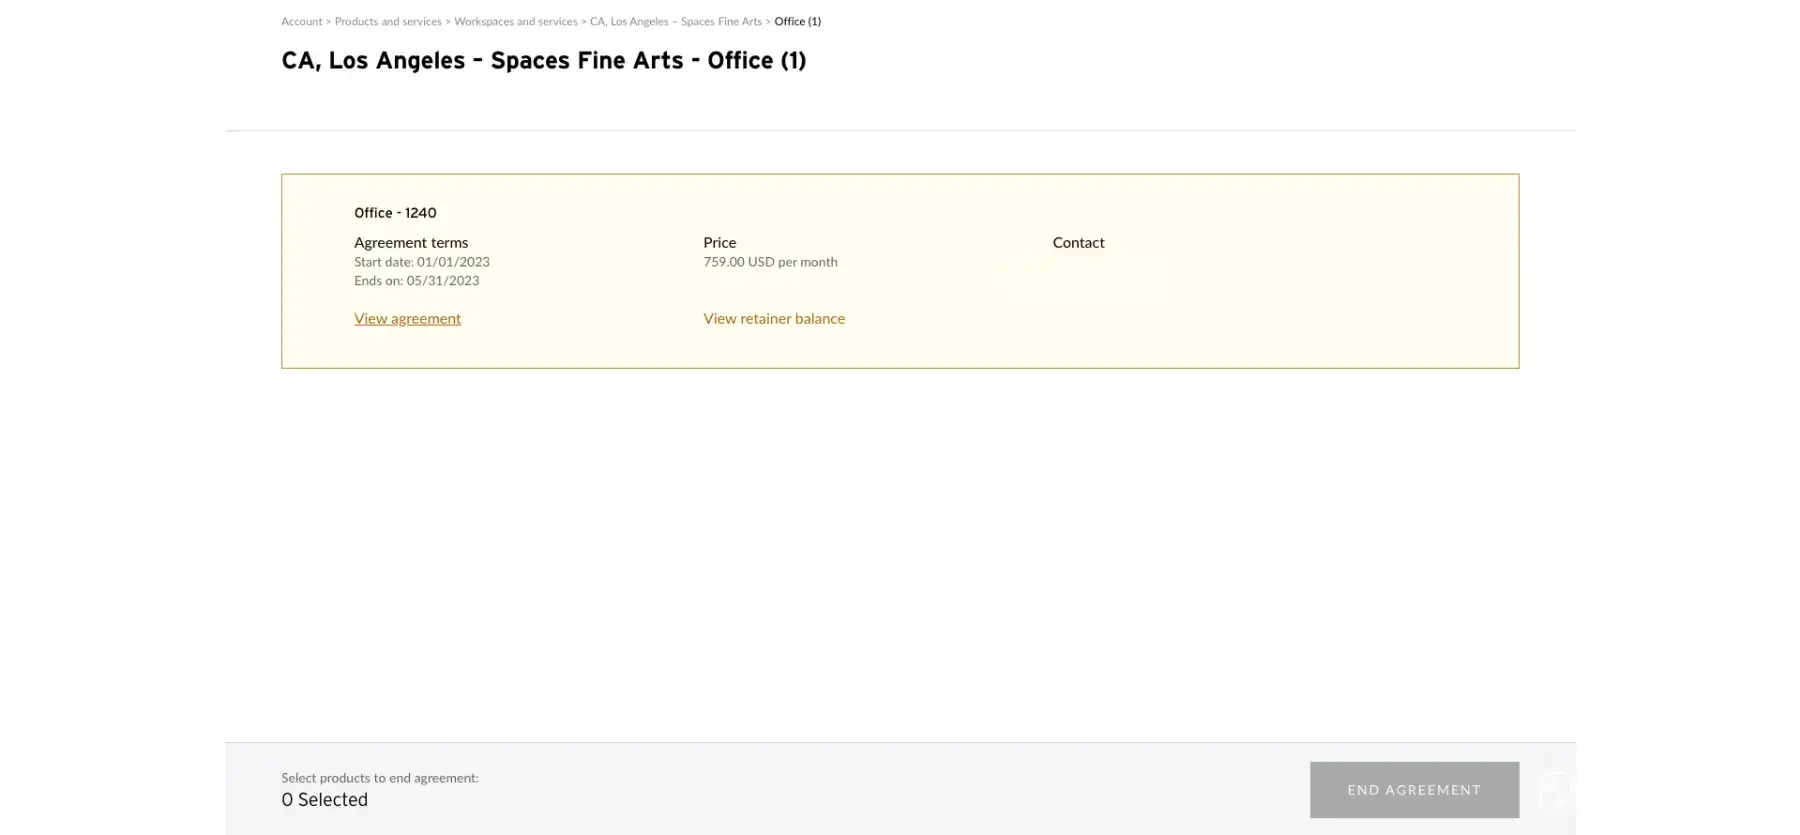The width and height of the screenshot is (1800, 835).
Task: Open CA, Los Angeles - Spaces Fine Arts breadcrumb
Action: pyautogui.click(x=675, y=21)
